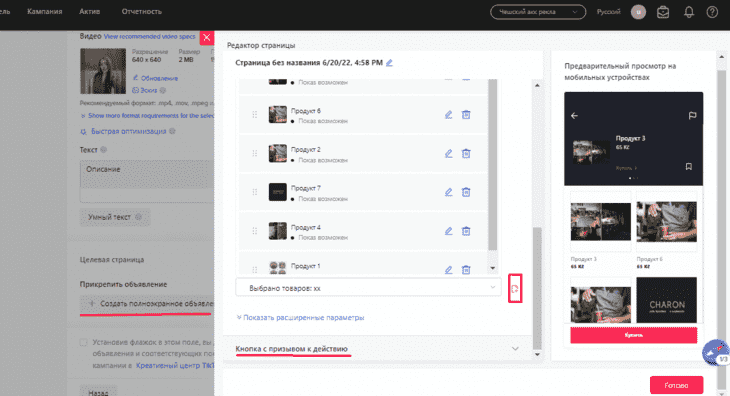
Task: Select Продукт 7 thumbnail in list
Action: 277,192
